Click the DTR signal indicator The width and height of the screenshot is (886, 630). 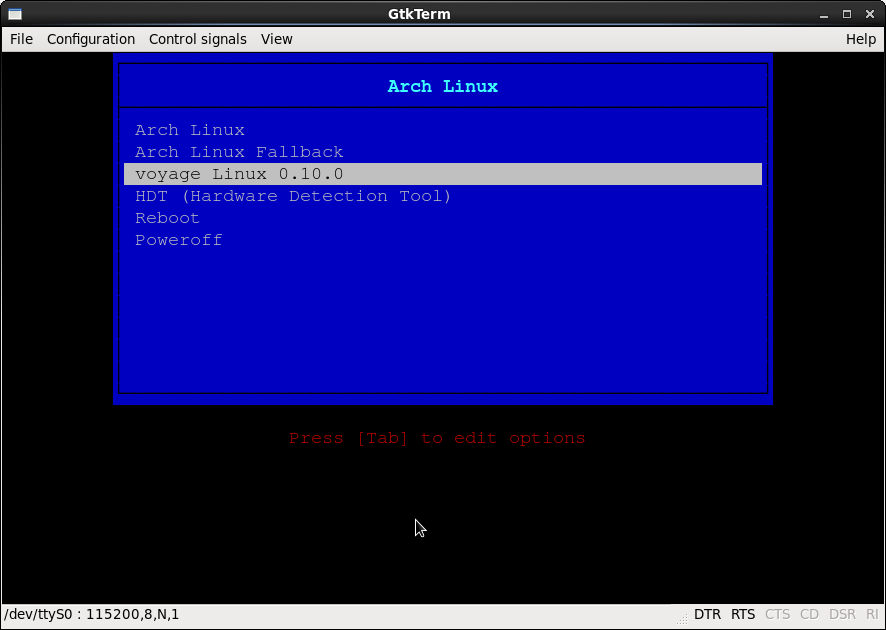(x=707, y=614)
